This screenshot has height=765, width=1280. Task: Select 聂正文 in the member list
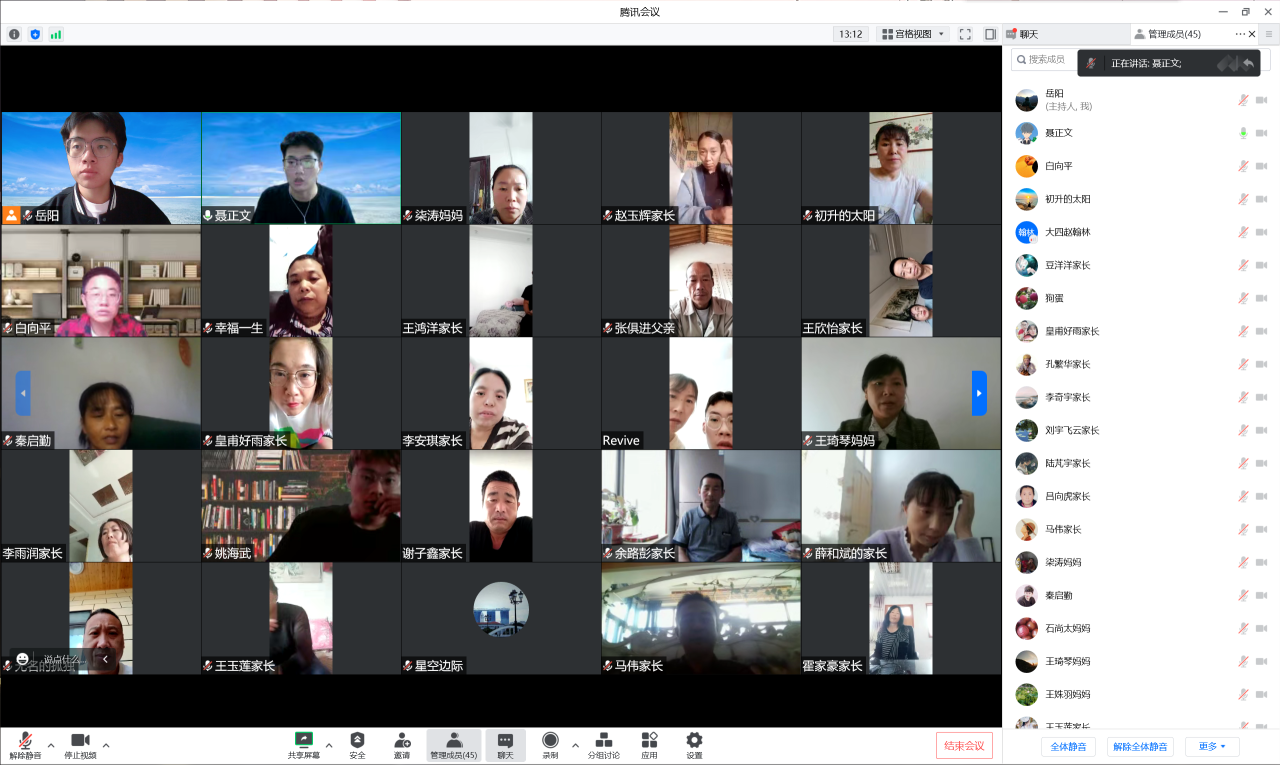pos(1059,133)
